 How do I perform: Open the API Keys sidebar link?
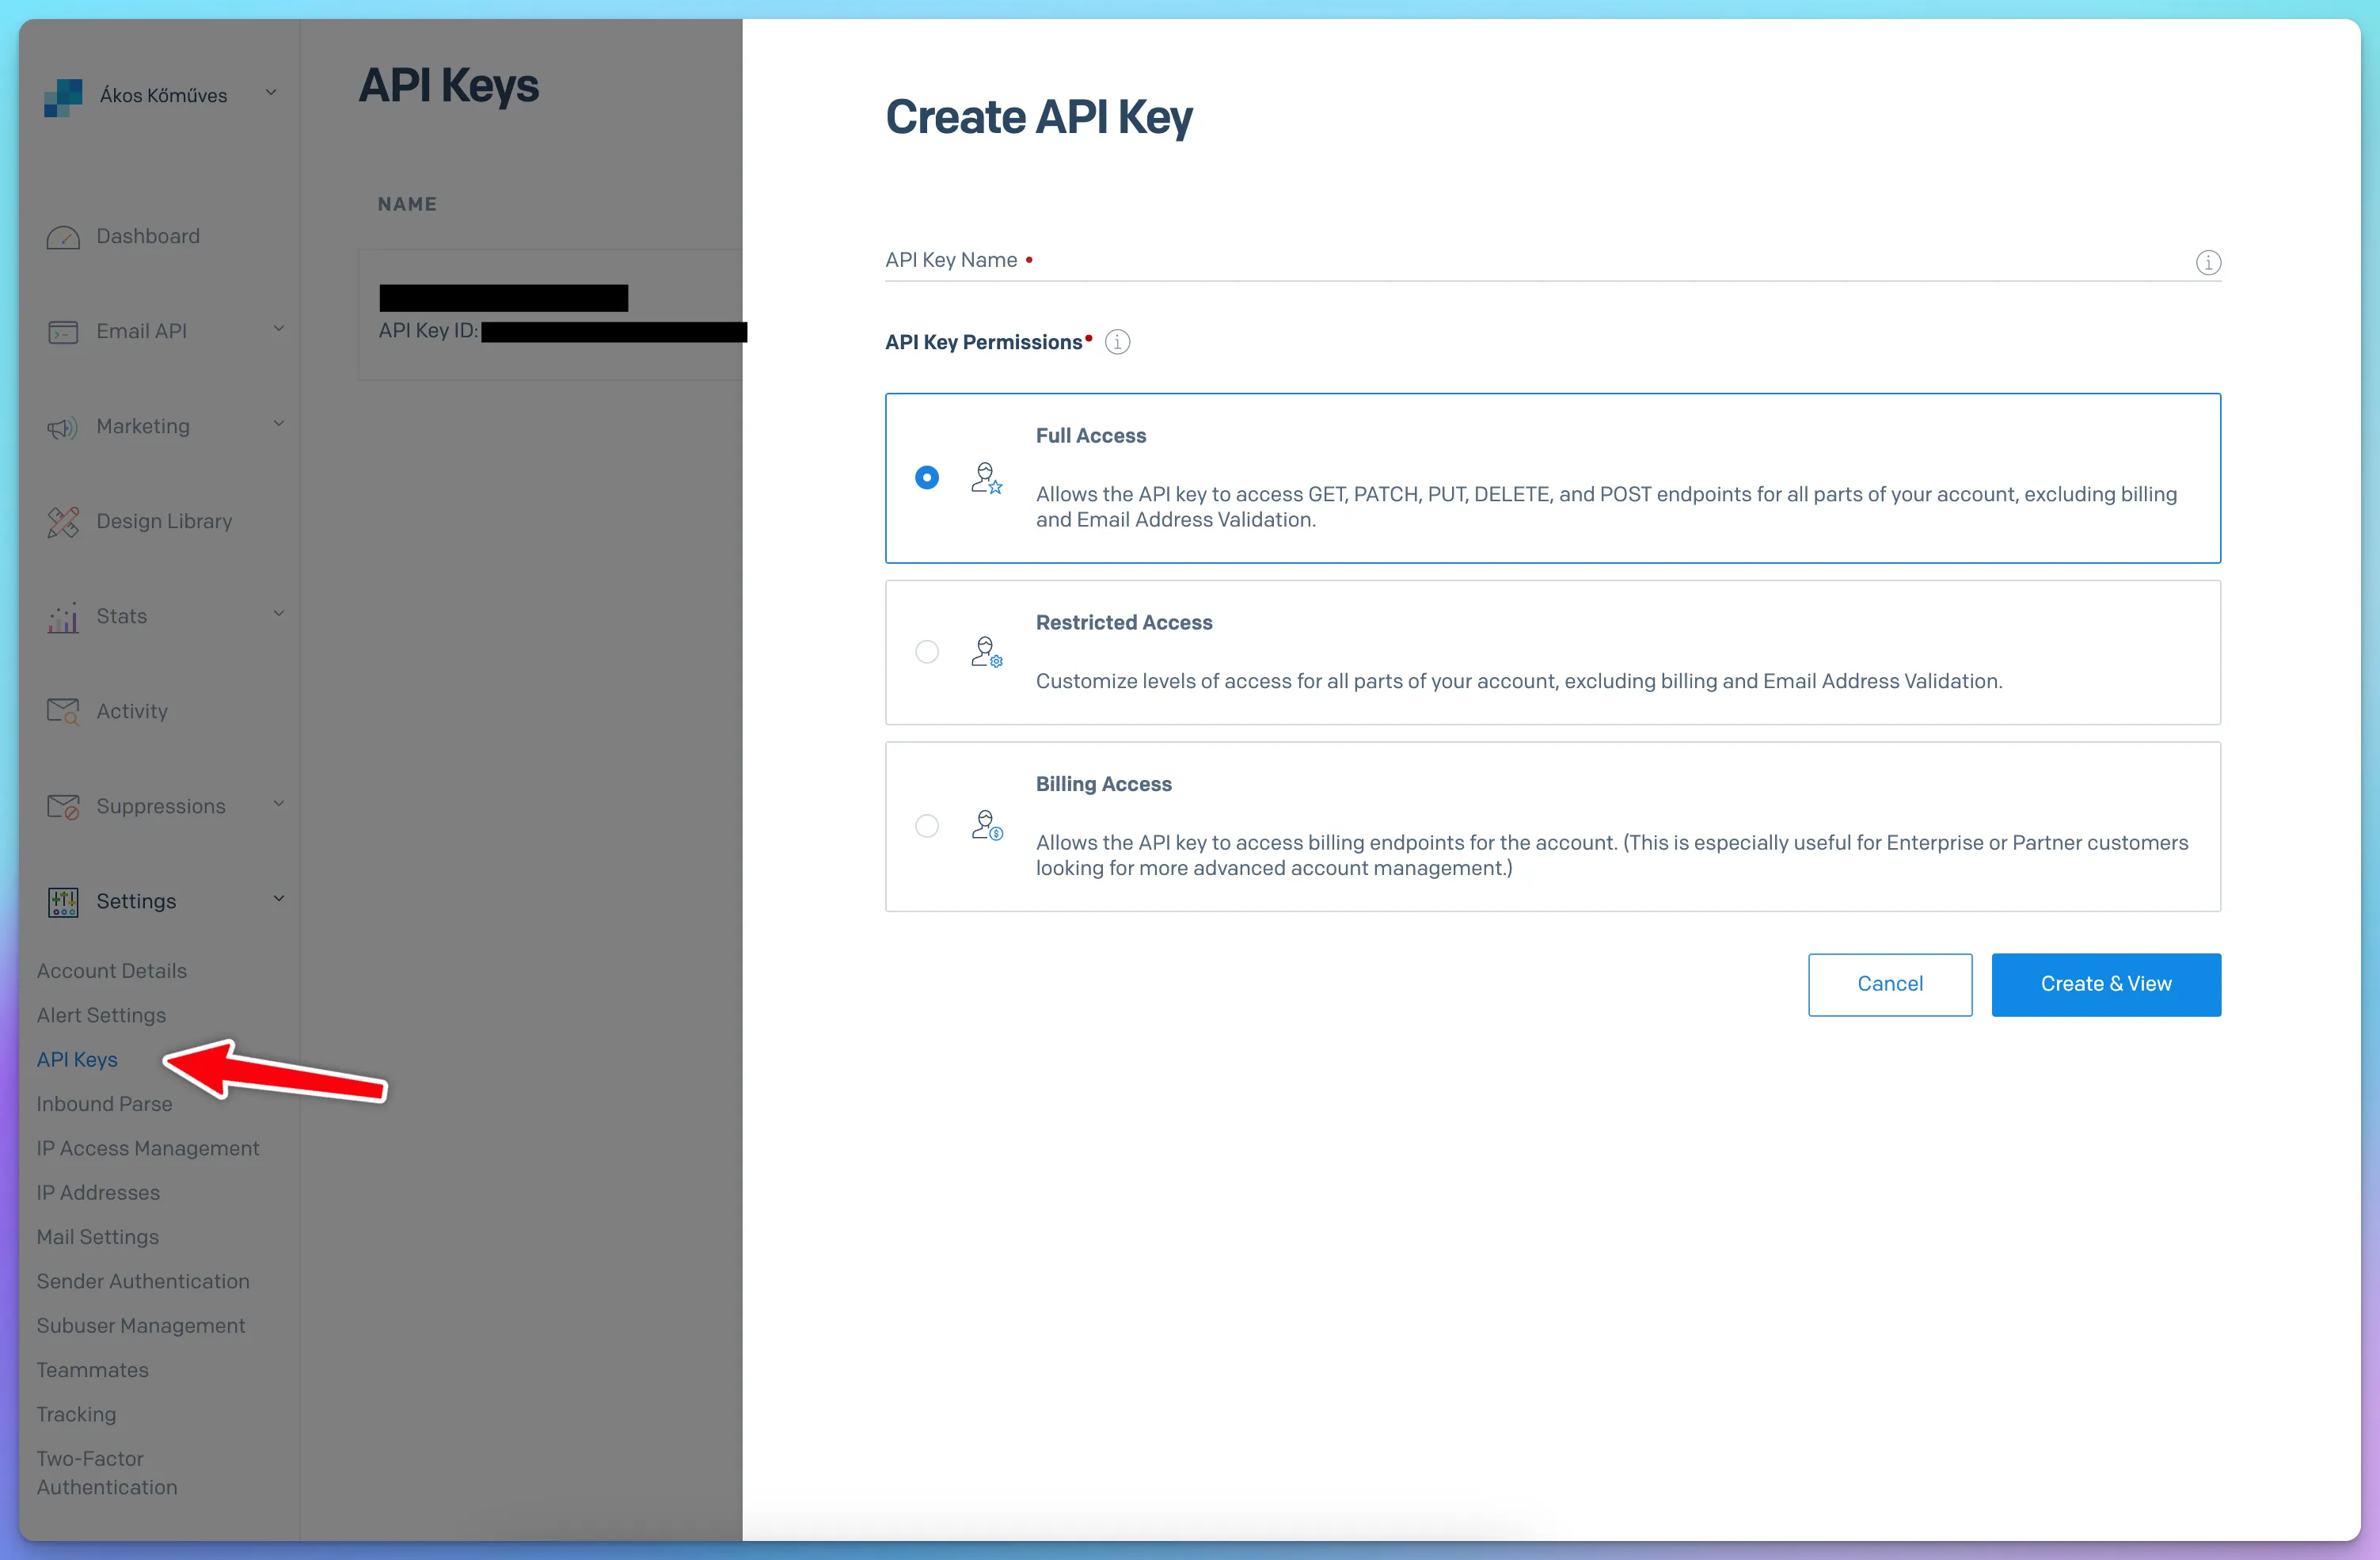coord(77,1059)
